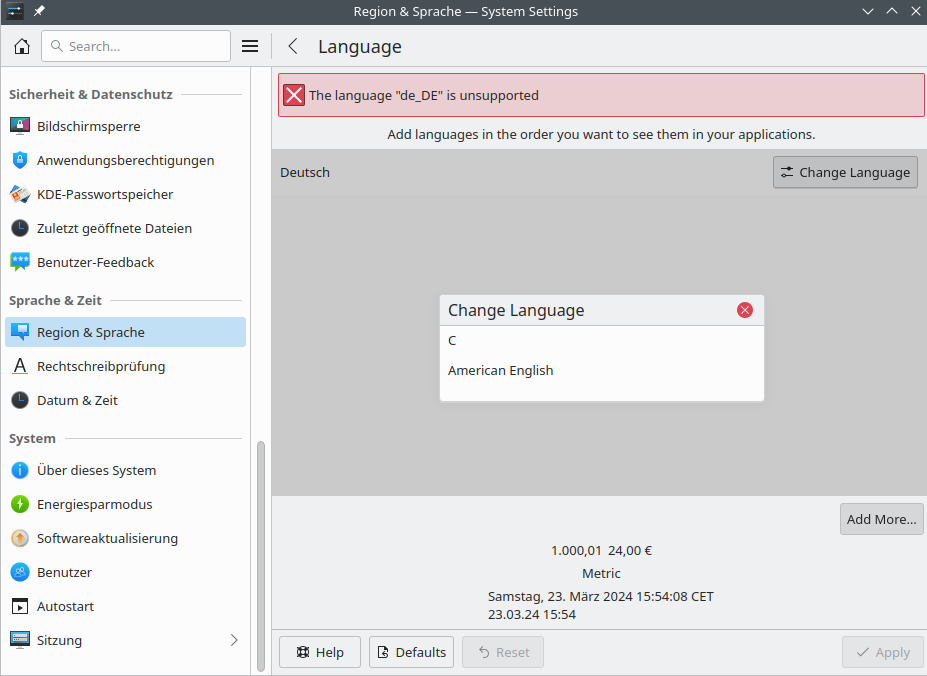This screenshot has width=927, height=676.
Task: Close the Change Language popup
Action: [745, 310]
